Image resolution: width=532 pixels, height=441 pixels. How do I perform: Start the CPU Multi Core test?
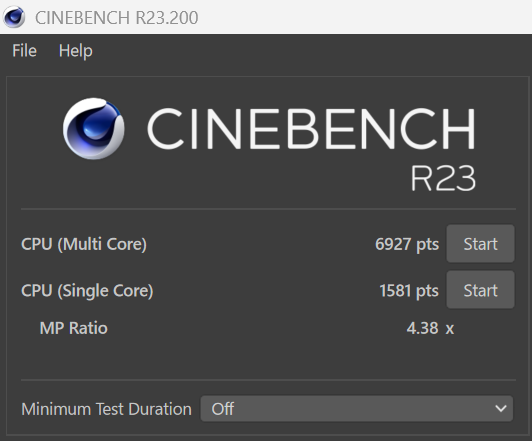(480, 244)
